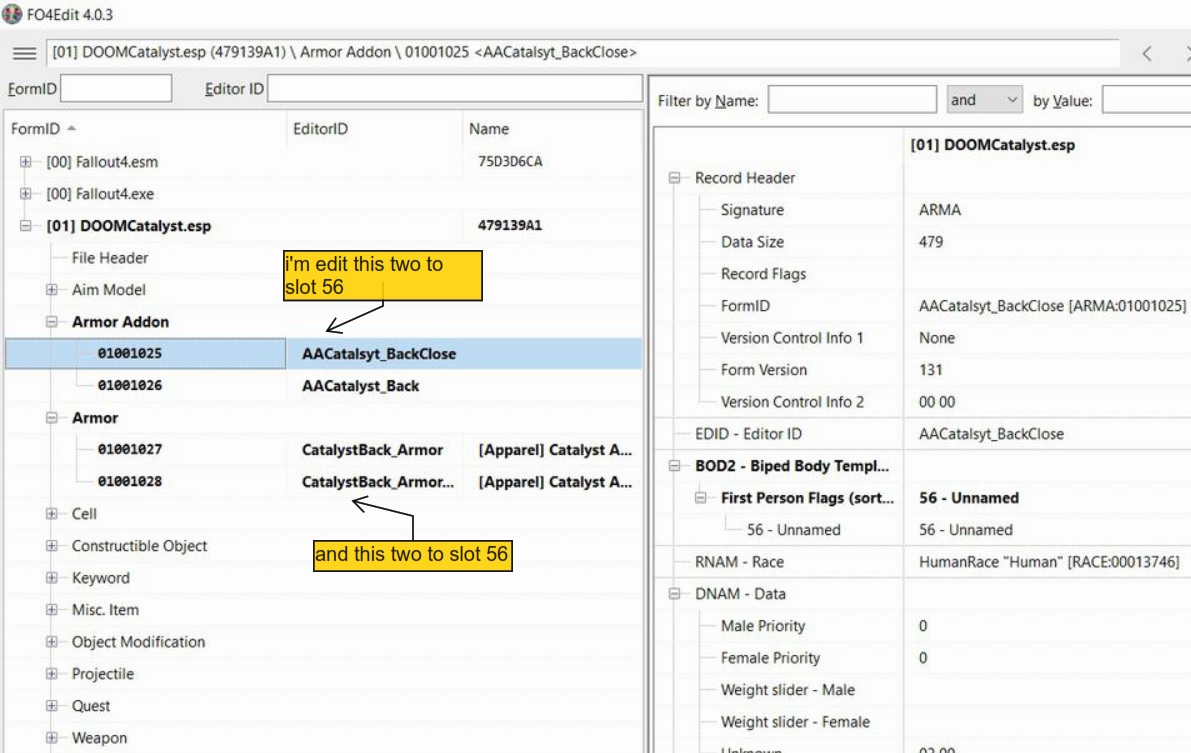Select Version Control Info 2 value 00 00
The width and height of the screenshot is (1191, 753).
[937, 401]
